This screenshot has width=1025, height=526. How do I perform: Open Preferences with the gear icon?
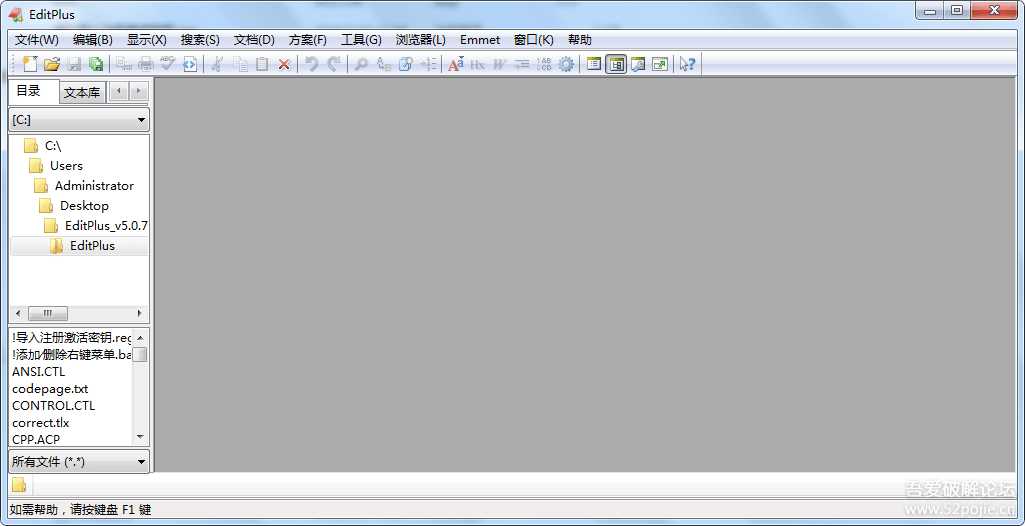(x=566, y=63)
